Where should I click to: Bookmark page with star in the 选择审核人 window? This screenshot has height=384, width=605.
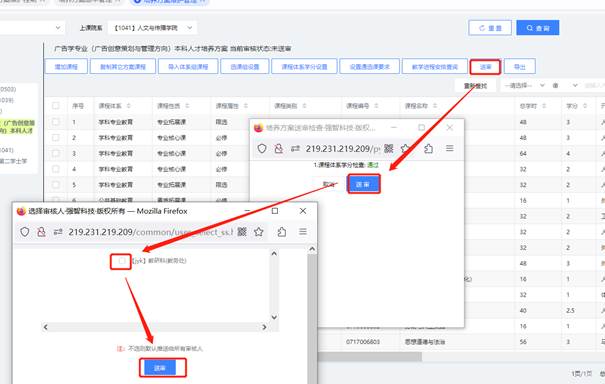259,232
